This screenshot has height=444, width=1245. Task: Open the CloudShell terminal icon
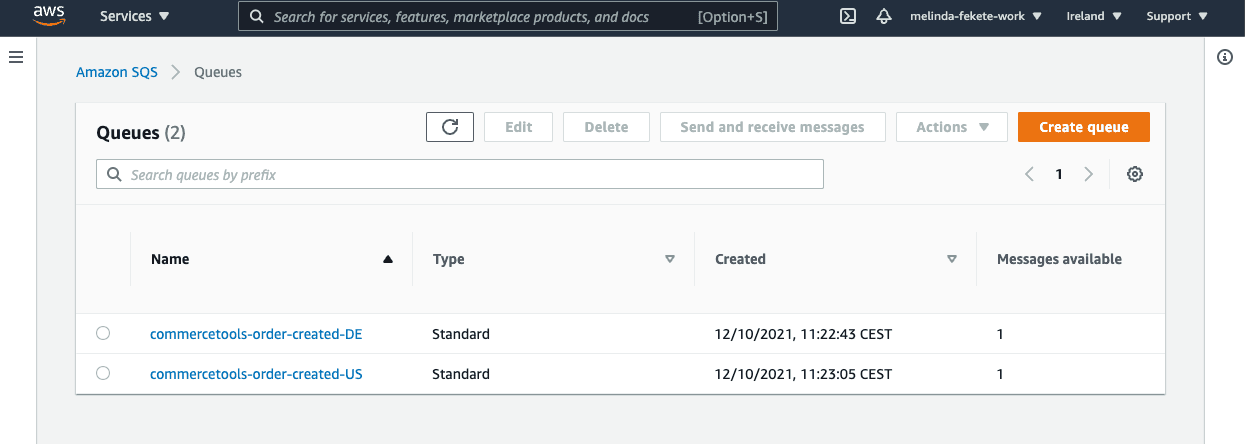coord(847,16)
